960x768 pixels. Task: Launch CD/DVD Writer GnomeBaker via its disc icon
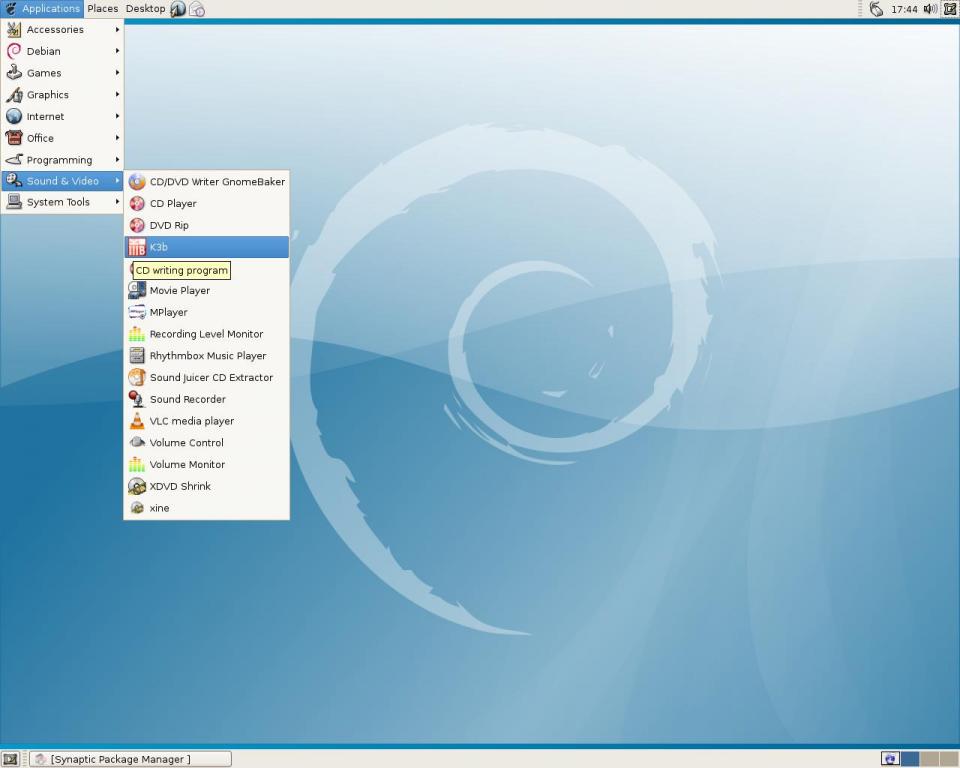(137, 182)
